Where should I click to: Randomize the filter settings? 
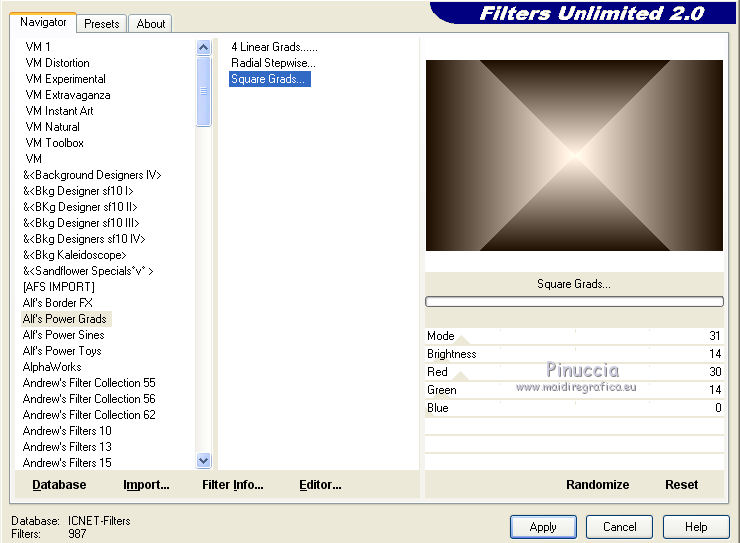tap(597, 485)
